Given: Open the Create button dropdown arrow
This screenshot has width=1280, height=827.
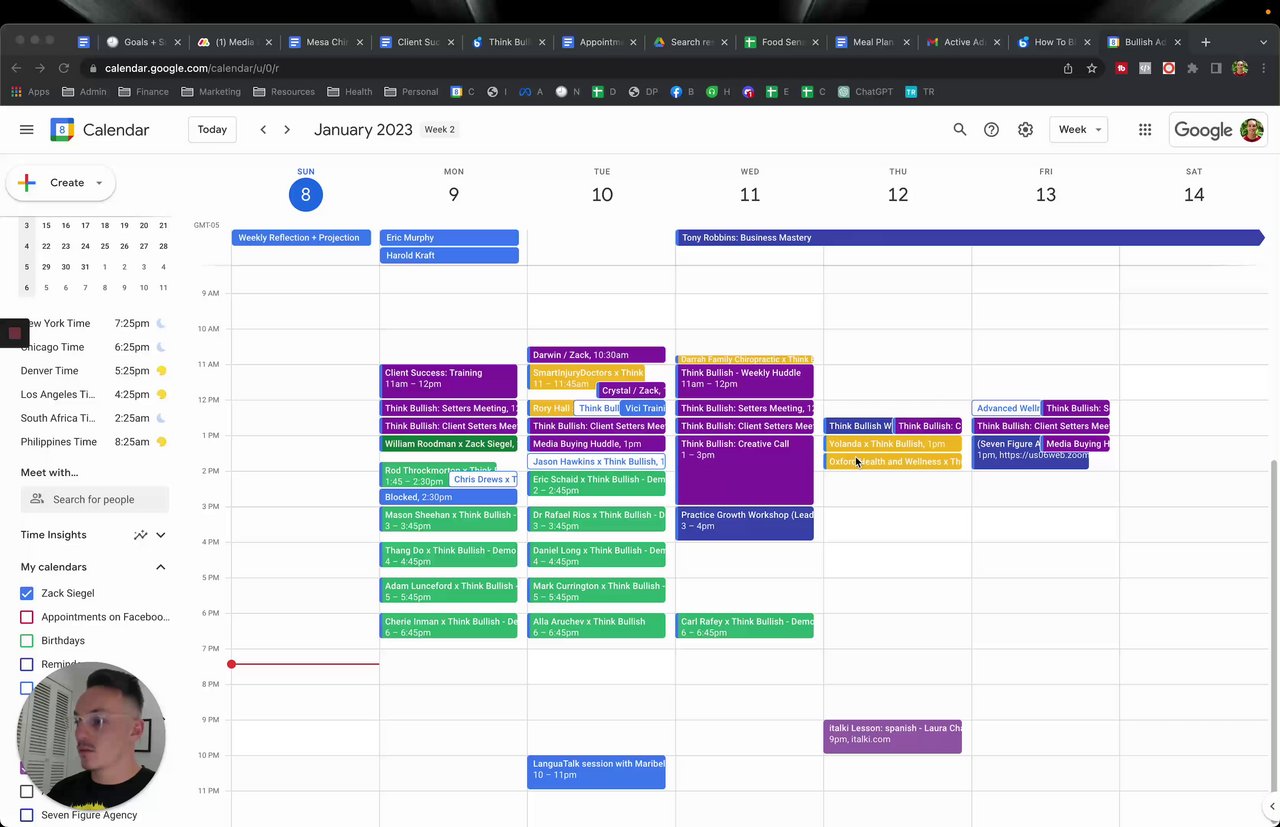Looking at the screenshot, I should pyautogui.click(x=99, y=183).
